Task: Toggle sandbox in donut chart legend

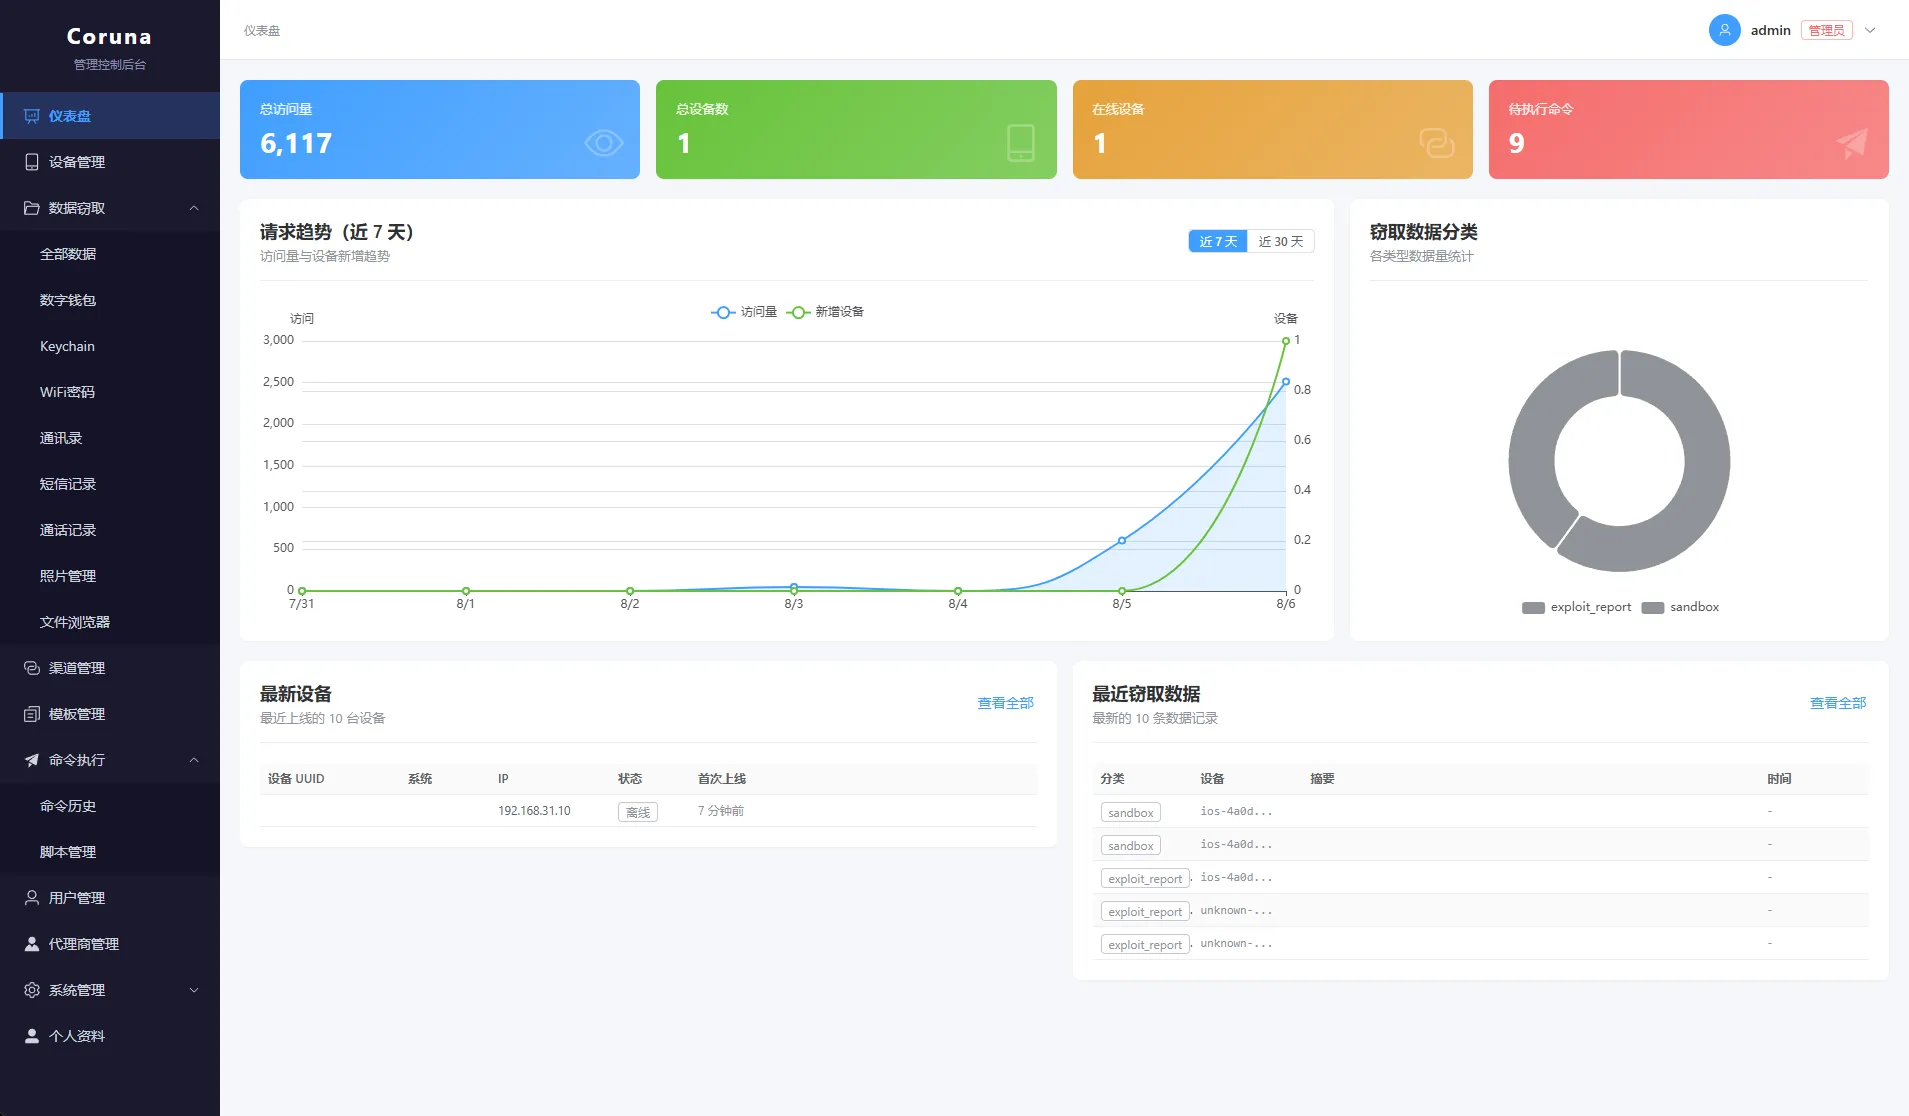Action: point(1681,607)
